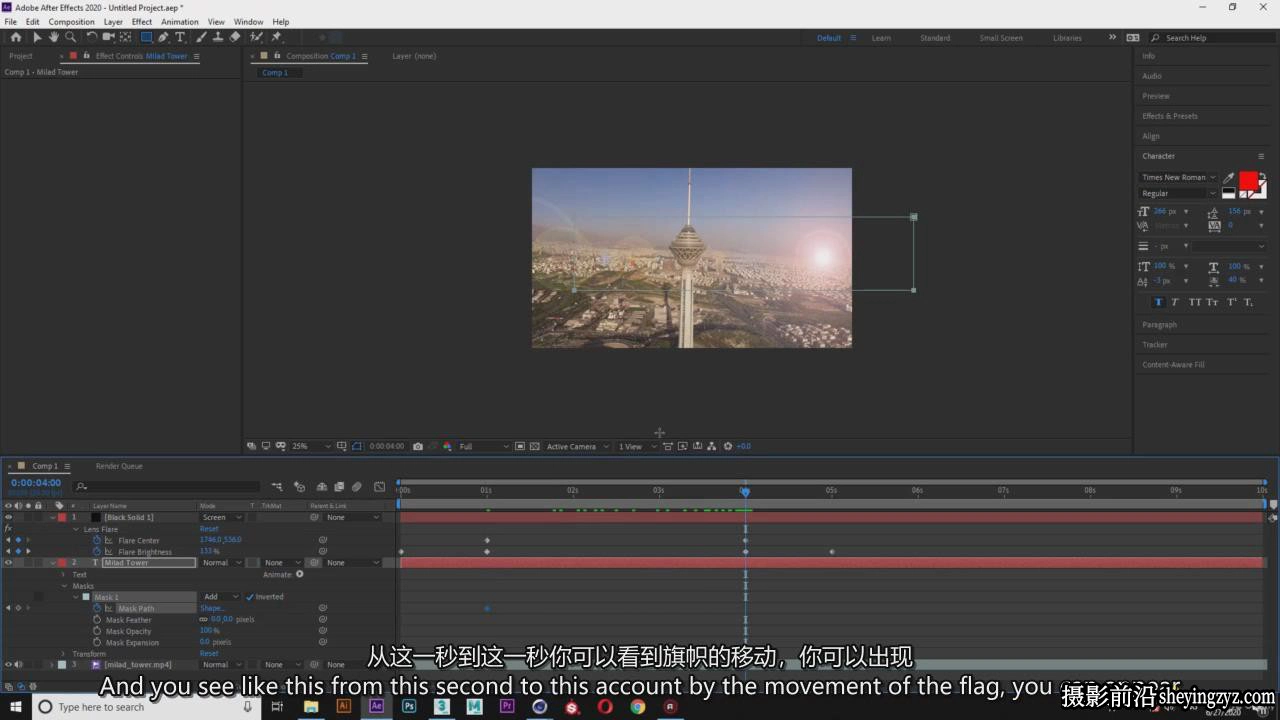Viewport: 1280px width, 720px height.
Task: Toggle the transparency grid icon in viewer
Action: pyautogui.click(x=535, y=446)
